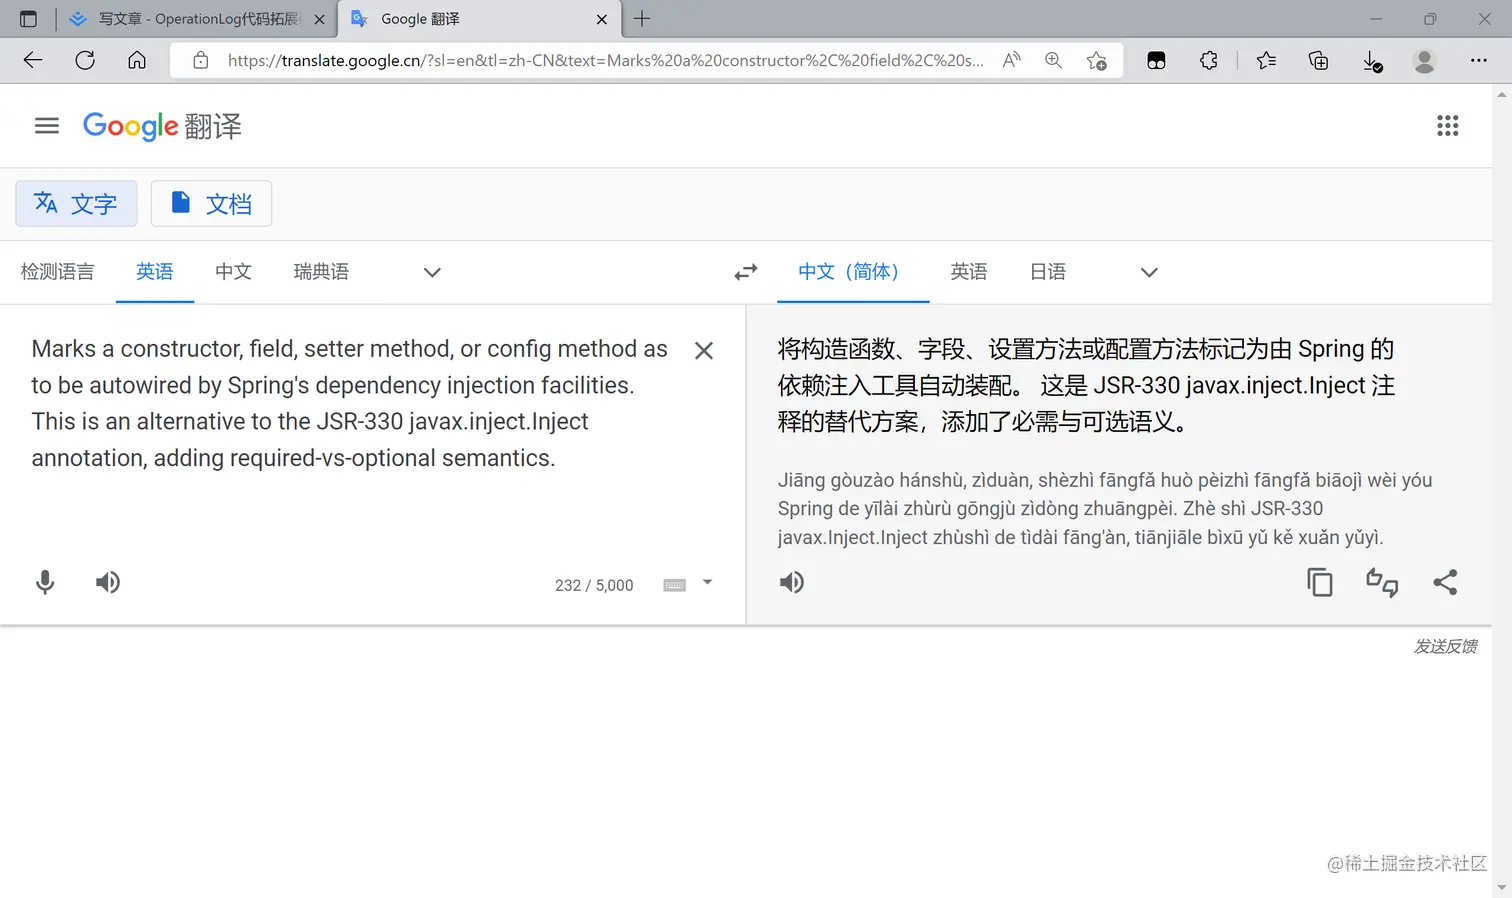The height and width of the screenshot is (898, 1512).
Task: Expand the target language list
Action: pos(1149,272)
